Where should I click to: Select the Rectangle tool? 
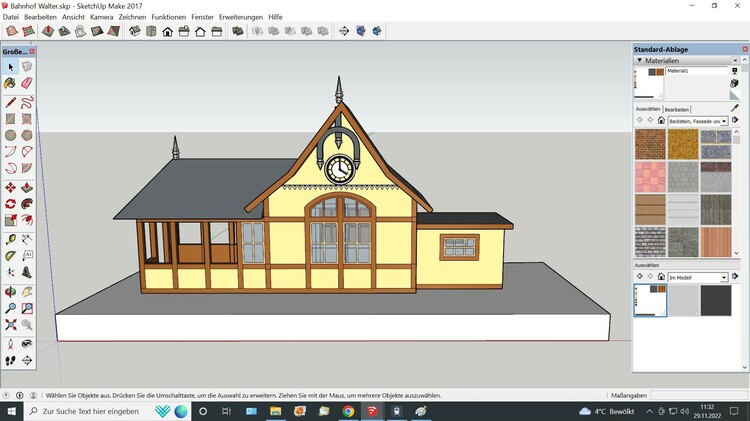(x=11, y=119)
